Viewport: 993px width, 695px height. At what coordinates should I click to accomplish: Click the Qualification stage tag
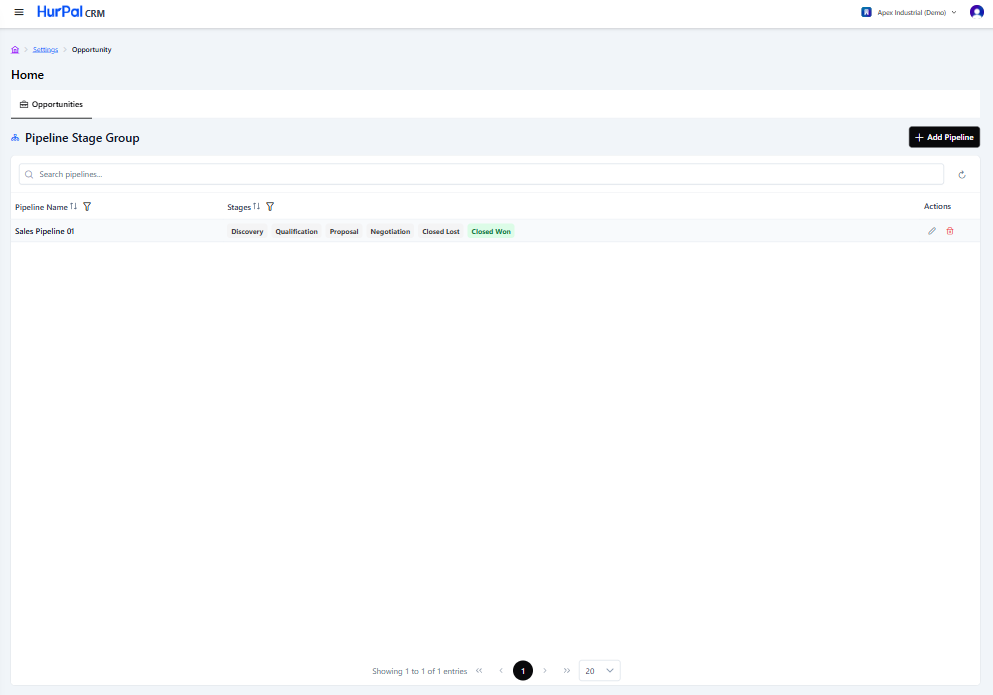coord(296,231)
